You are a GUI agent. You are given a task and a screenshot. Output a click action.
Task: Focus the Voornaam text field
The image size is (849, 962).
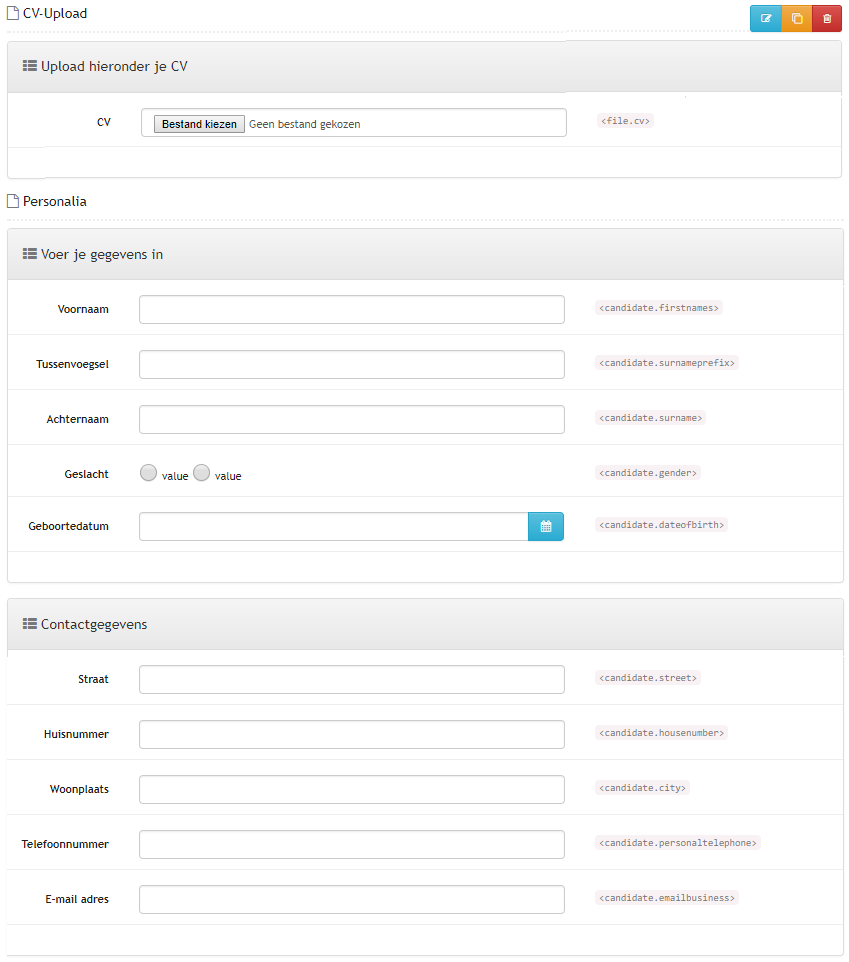coord(352,309)
